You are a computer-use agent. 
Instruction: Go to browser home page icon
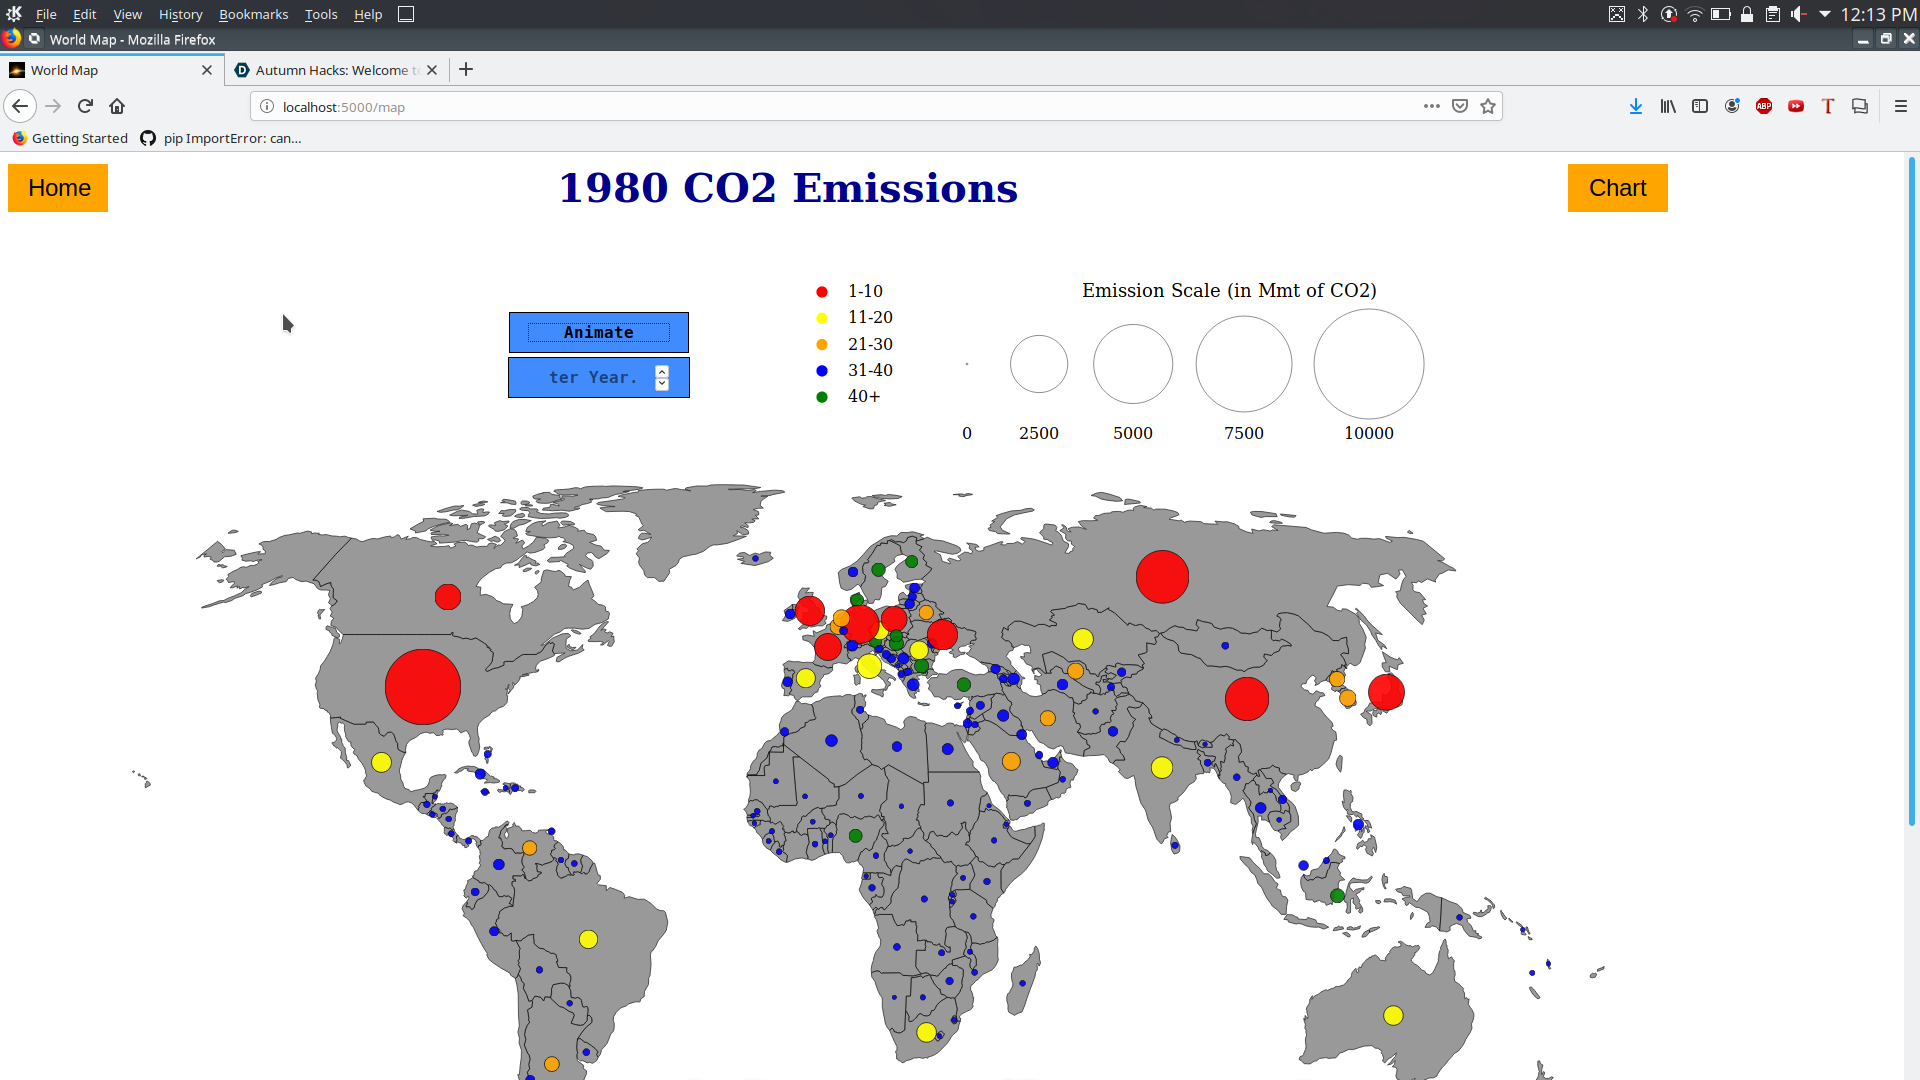tap(117, 106)
